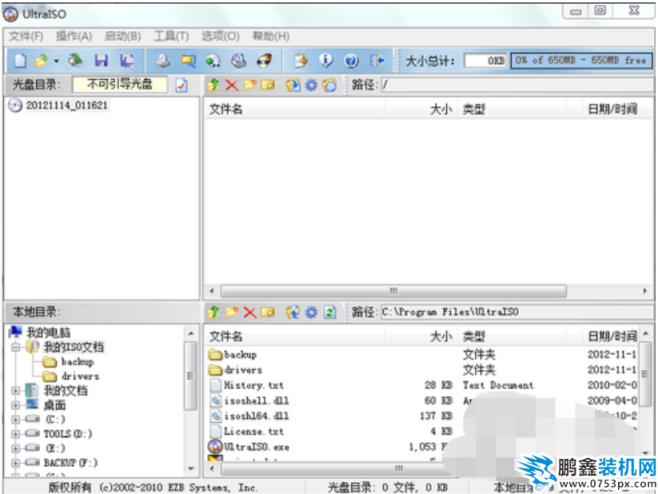Expand the (C:) drive node
The image size is (658, 494).
[16, 419]
